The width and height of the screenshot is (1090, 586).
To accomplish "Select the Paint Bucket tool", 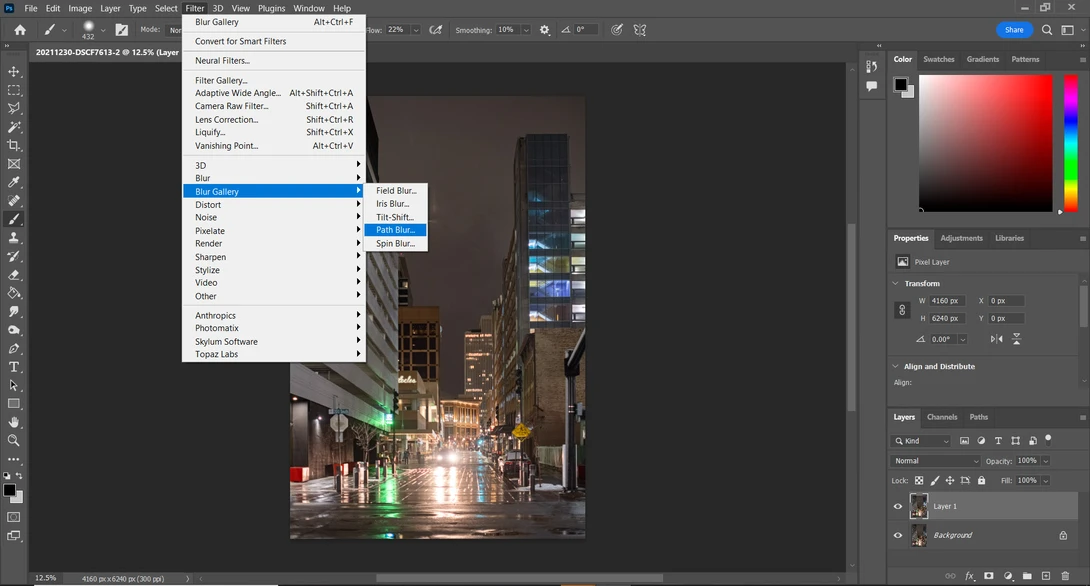I will [x=13, y=293].
